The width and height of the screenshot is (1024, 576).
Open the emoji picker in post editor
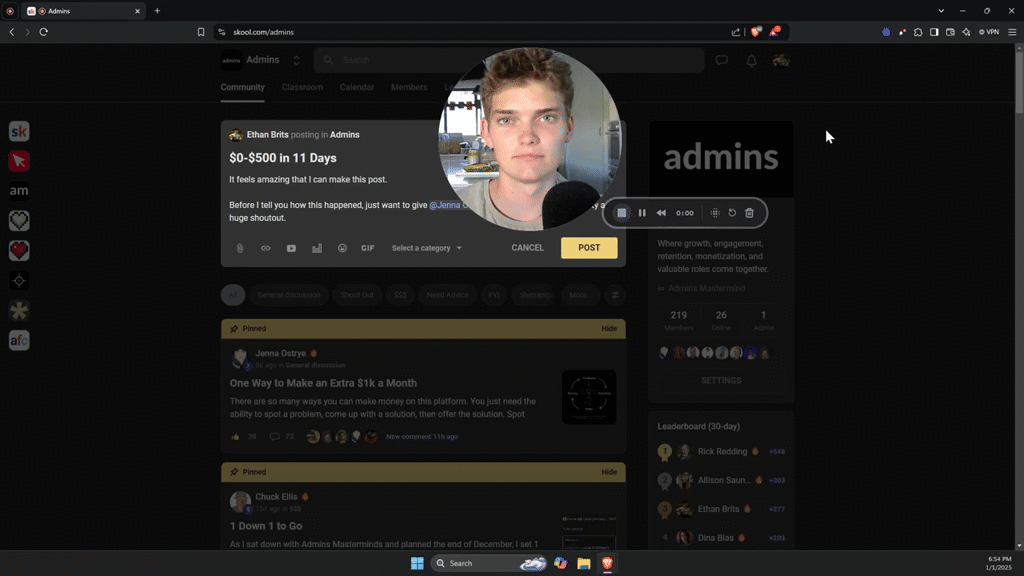[342, 248]
